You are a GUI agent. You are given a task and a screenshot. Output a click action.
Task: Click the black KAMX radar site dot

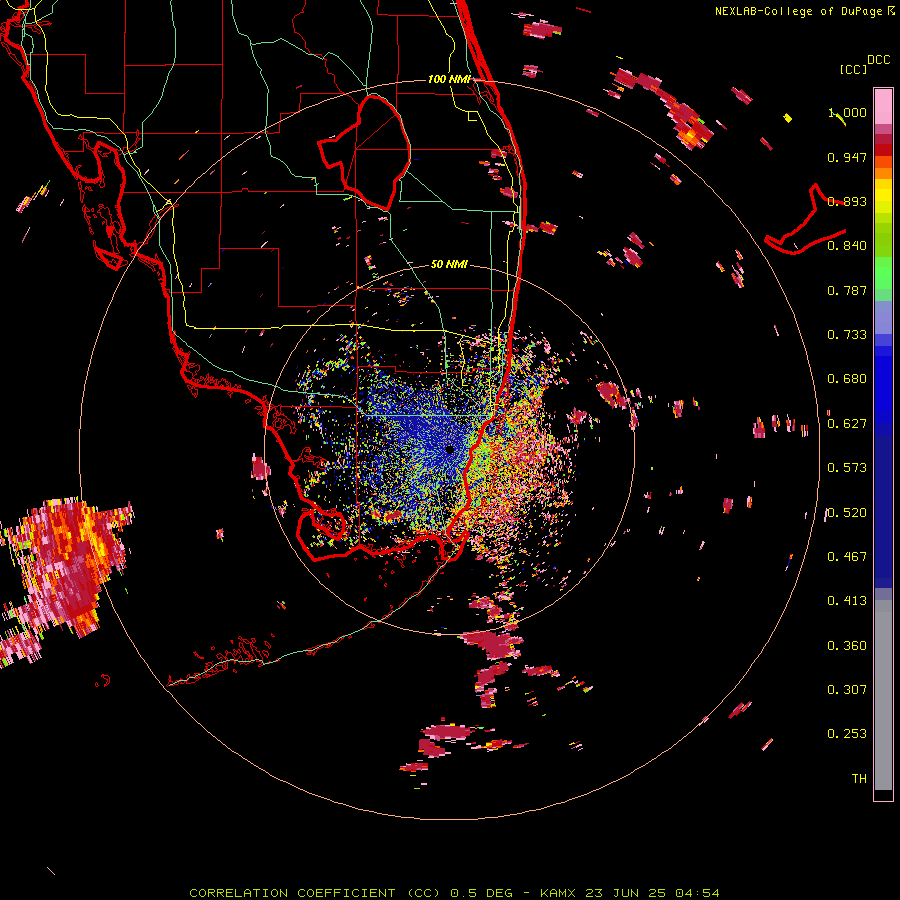(449, 450)
